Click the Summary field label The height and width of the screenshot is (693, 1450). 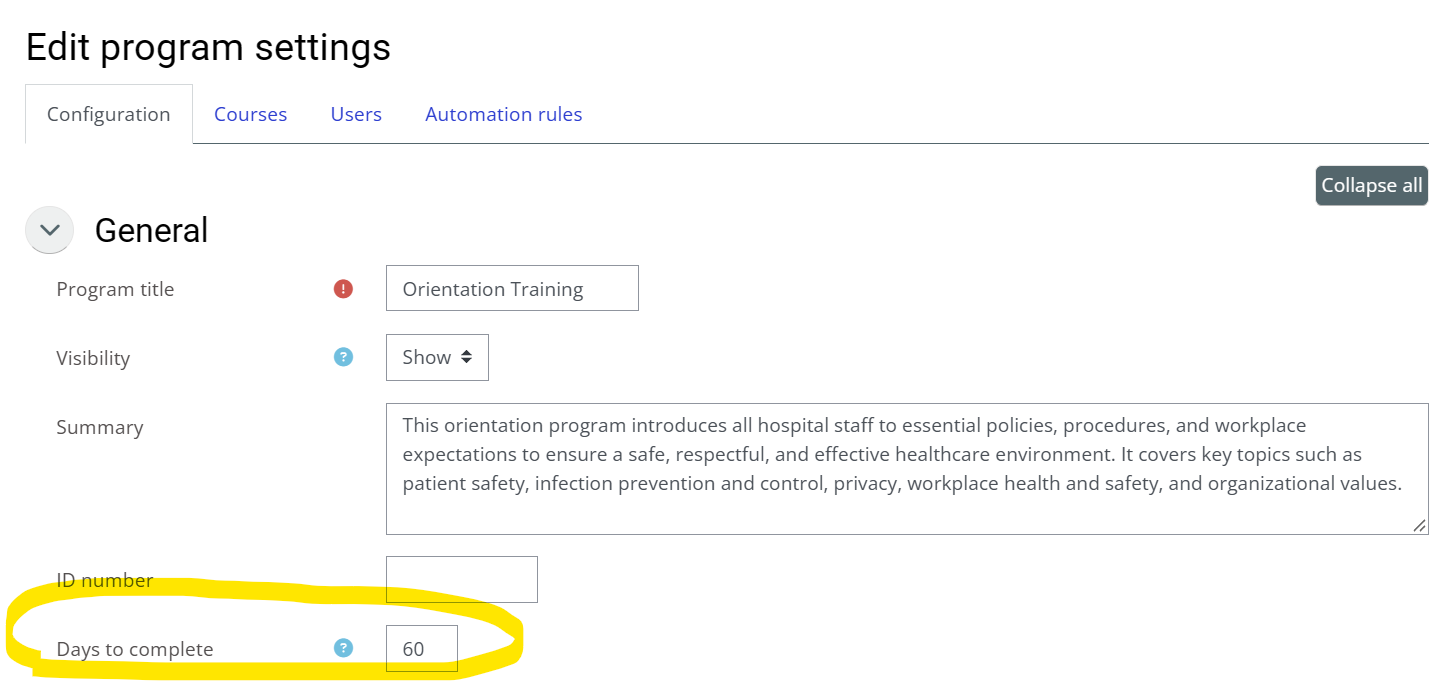point(100,427)
